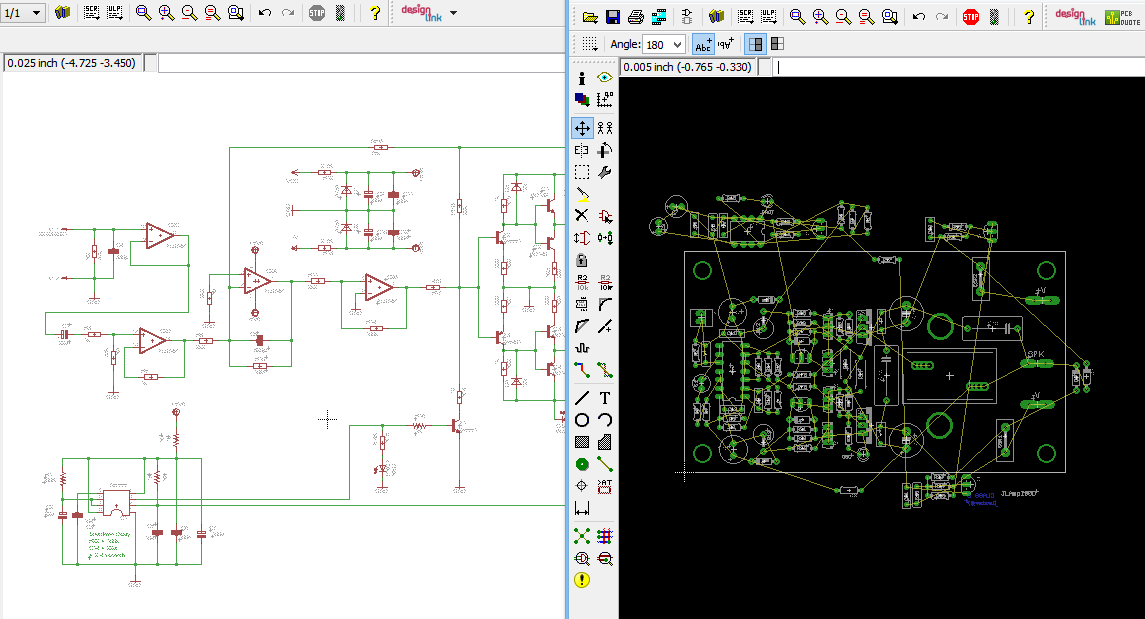Save the board with the floppy icon
Image resolution: width=1145 pixels, height=619 pixels.
pos(613,17)
